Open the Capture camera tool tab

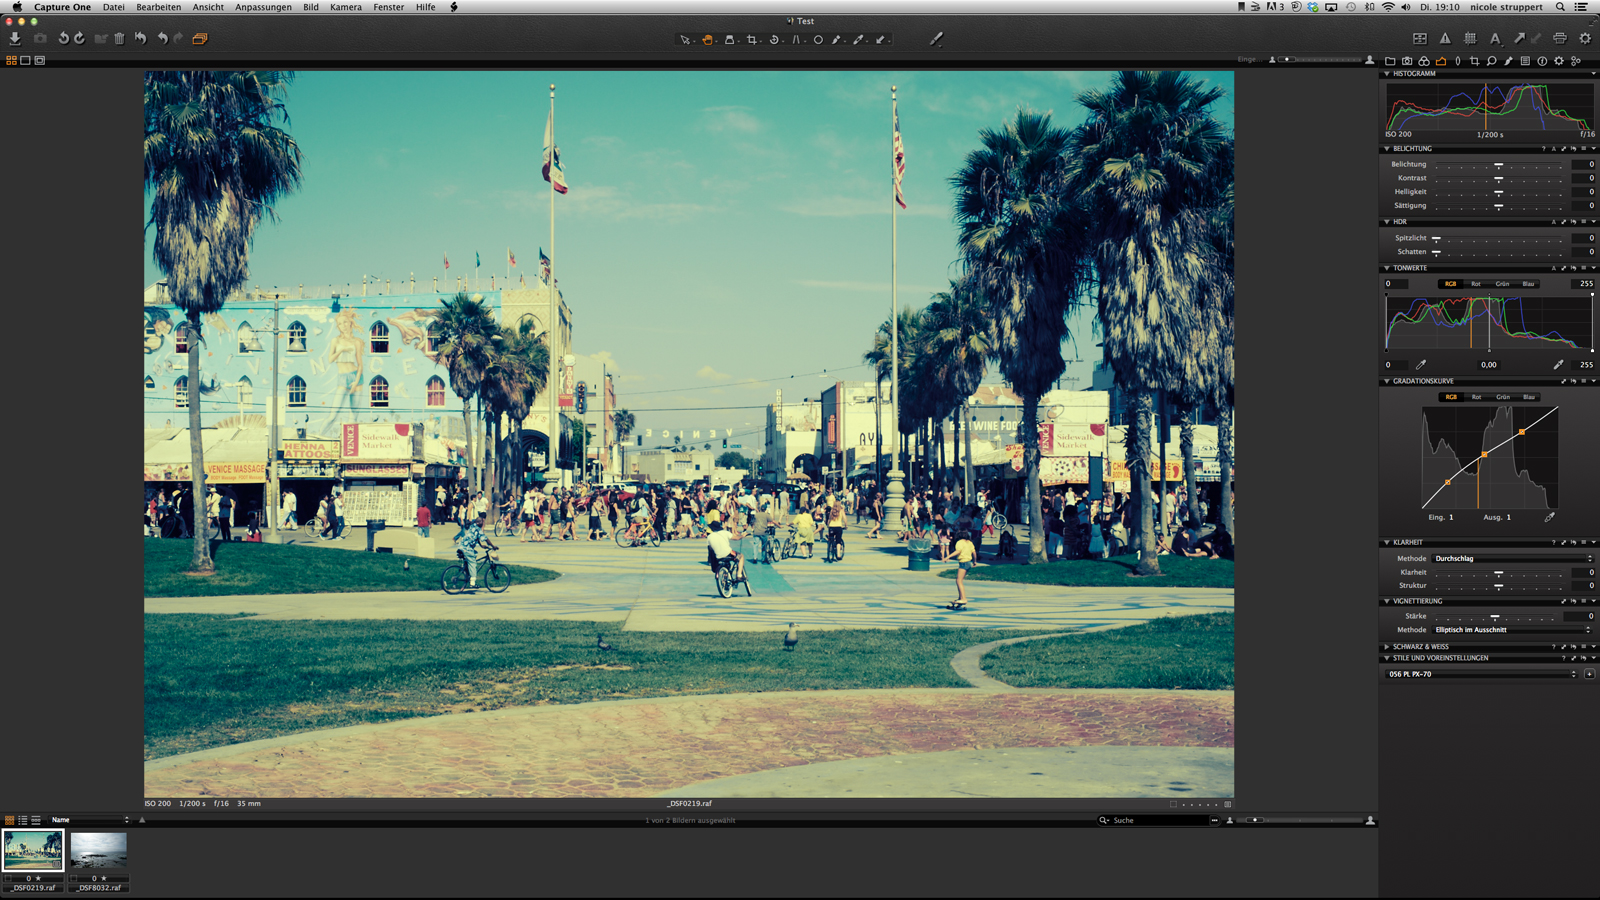(x=1407, y=61)
